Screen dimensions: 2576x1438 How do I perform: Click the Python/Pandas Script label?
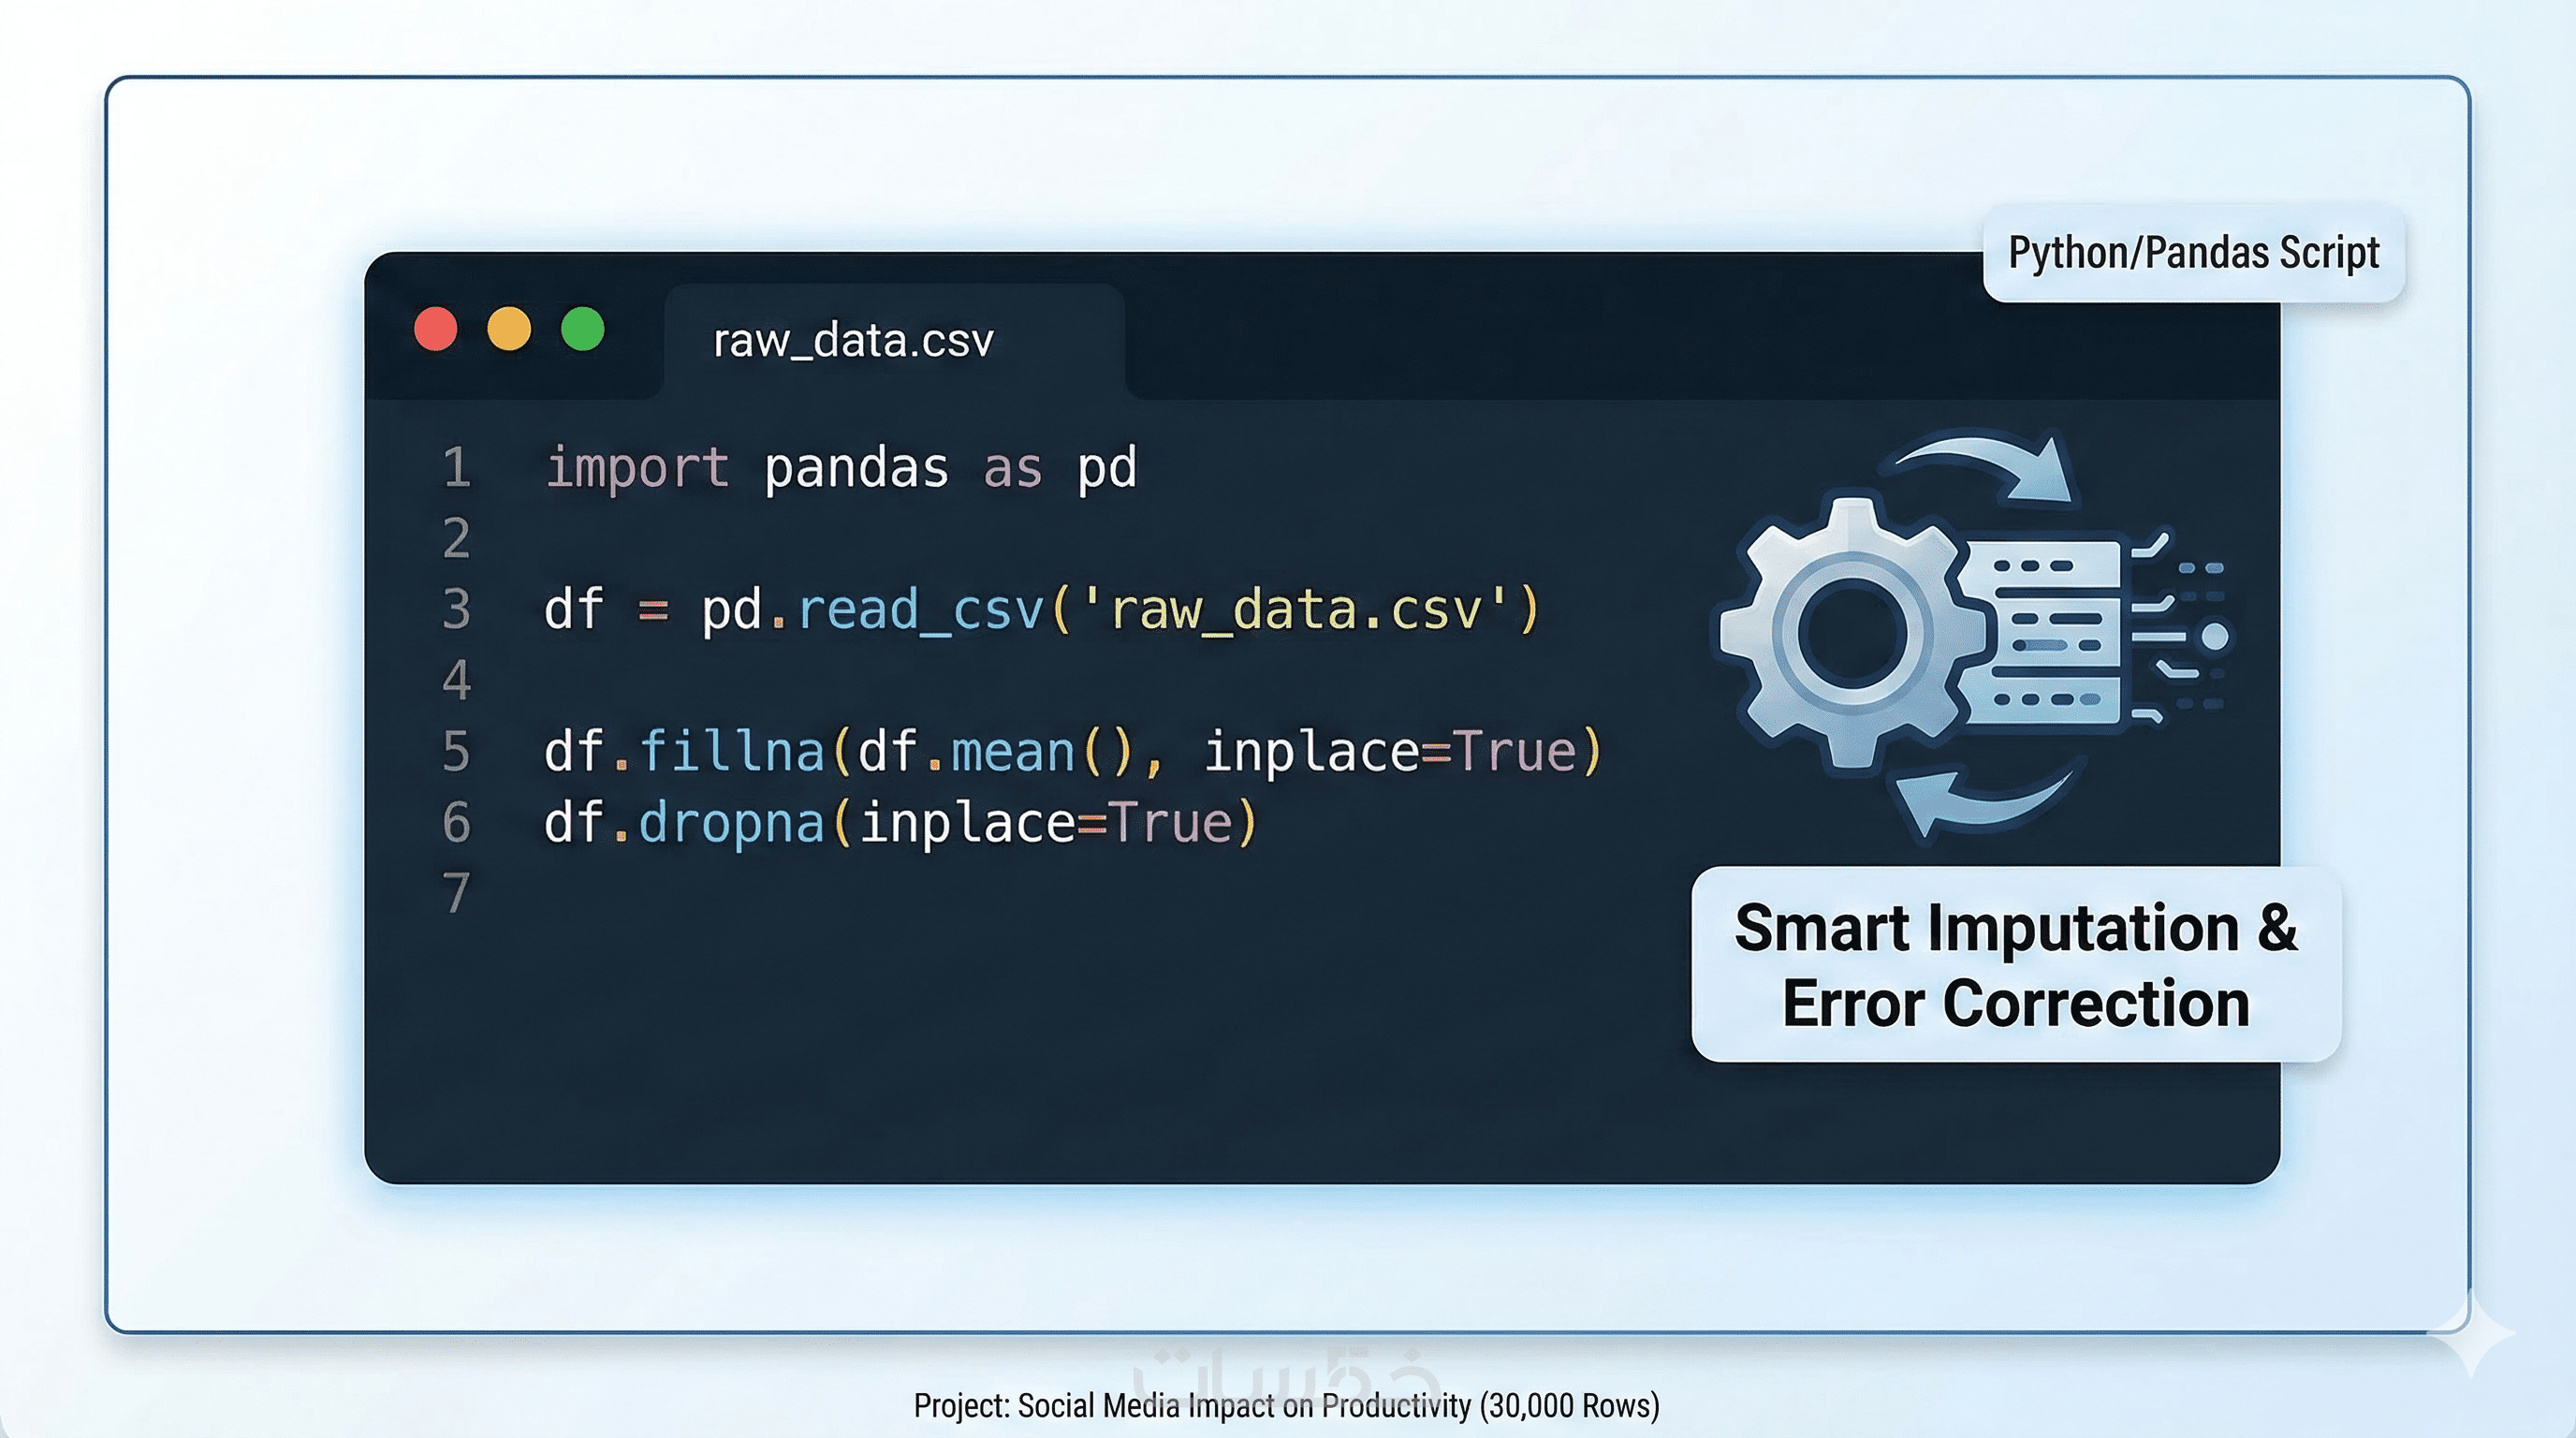click(x=2193, y=253)
